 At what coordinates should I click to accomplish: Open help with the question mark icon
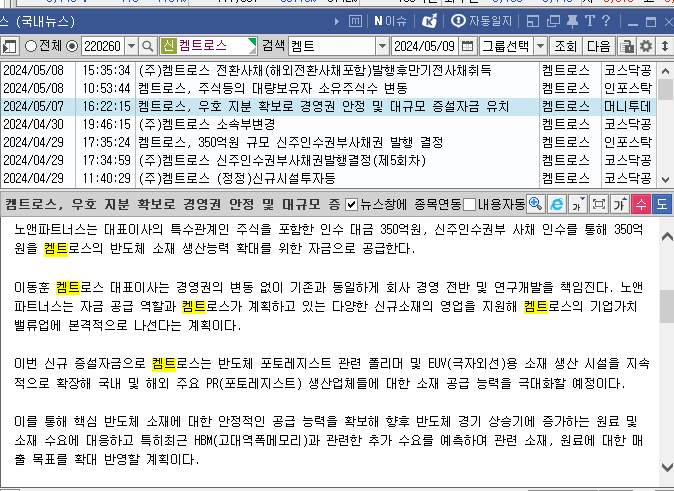click(606, 21)
